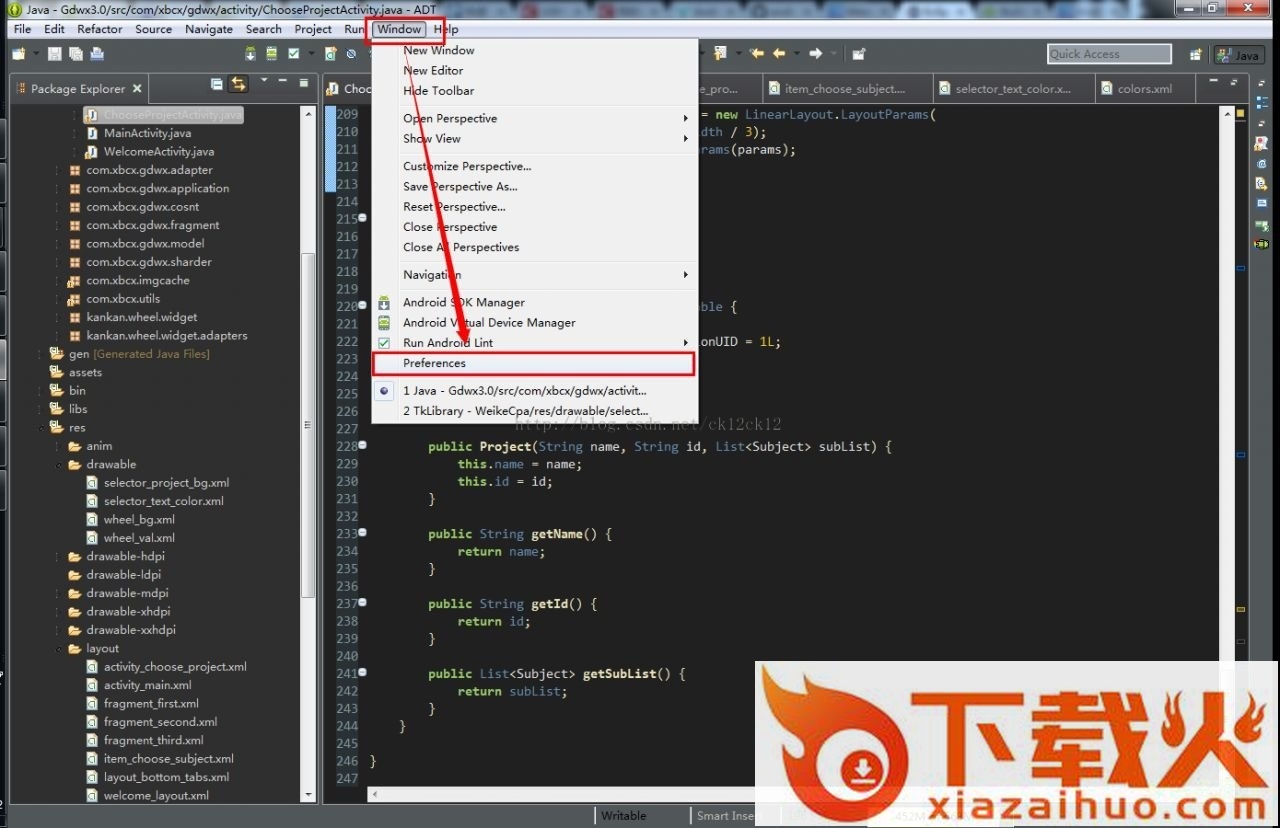The height and width of the screenshot is (828, 1280).
Task: Select Hide Toolbar menu entry
Action: pos(533,90)
